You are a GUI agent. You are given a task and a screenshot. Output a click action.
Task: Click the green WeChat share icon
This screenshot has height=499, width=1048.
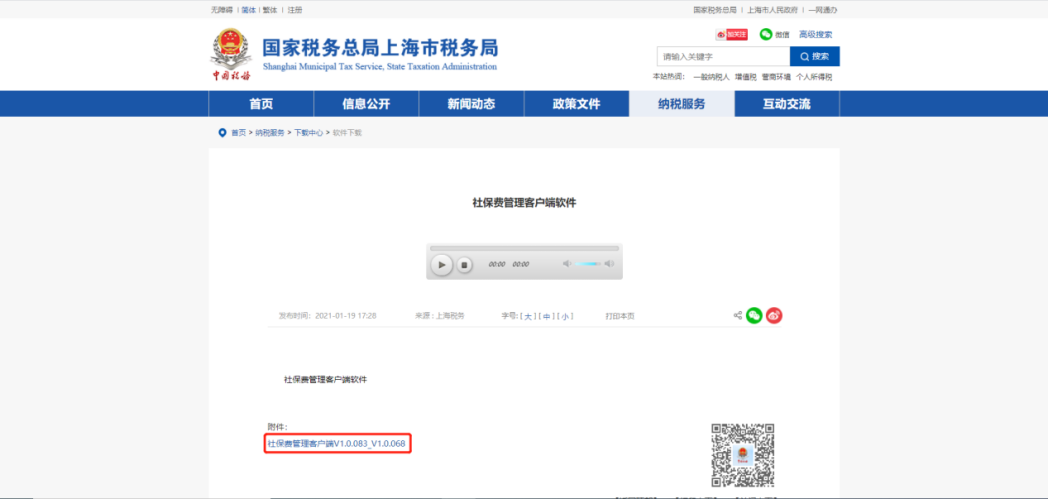coord(754,316)
